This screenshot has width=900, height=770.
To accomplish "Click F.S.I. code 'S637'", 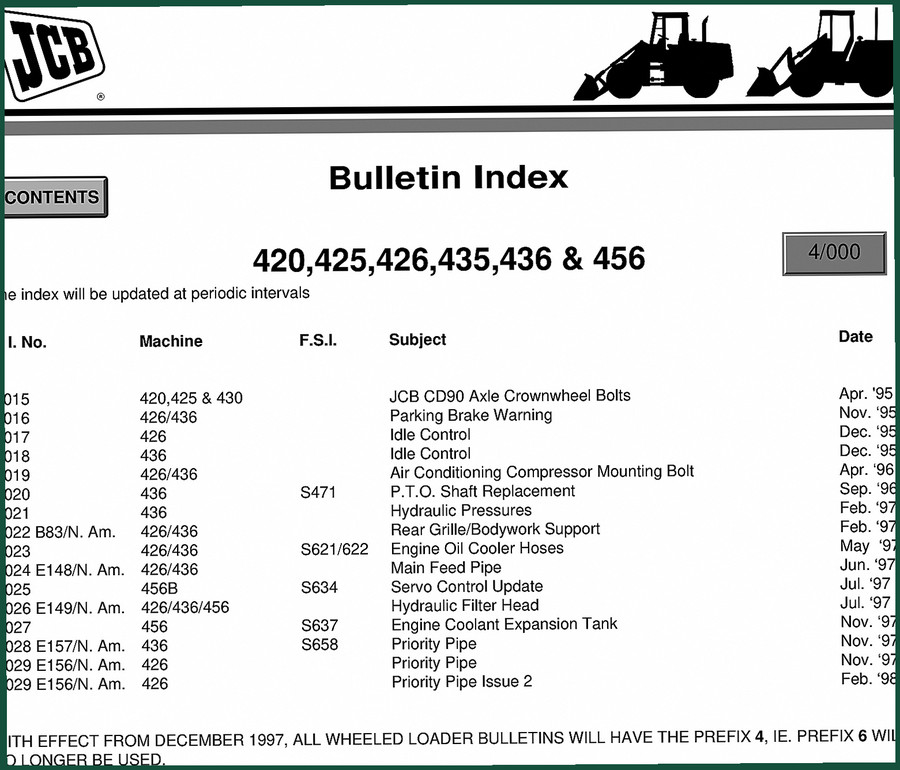I will point(320,625).
